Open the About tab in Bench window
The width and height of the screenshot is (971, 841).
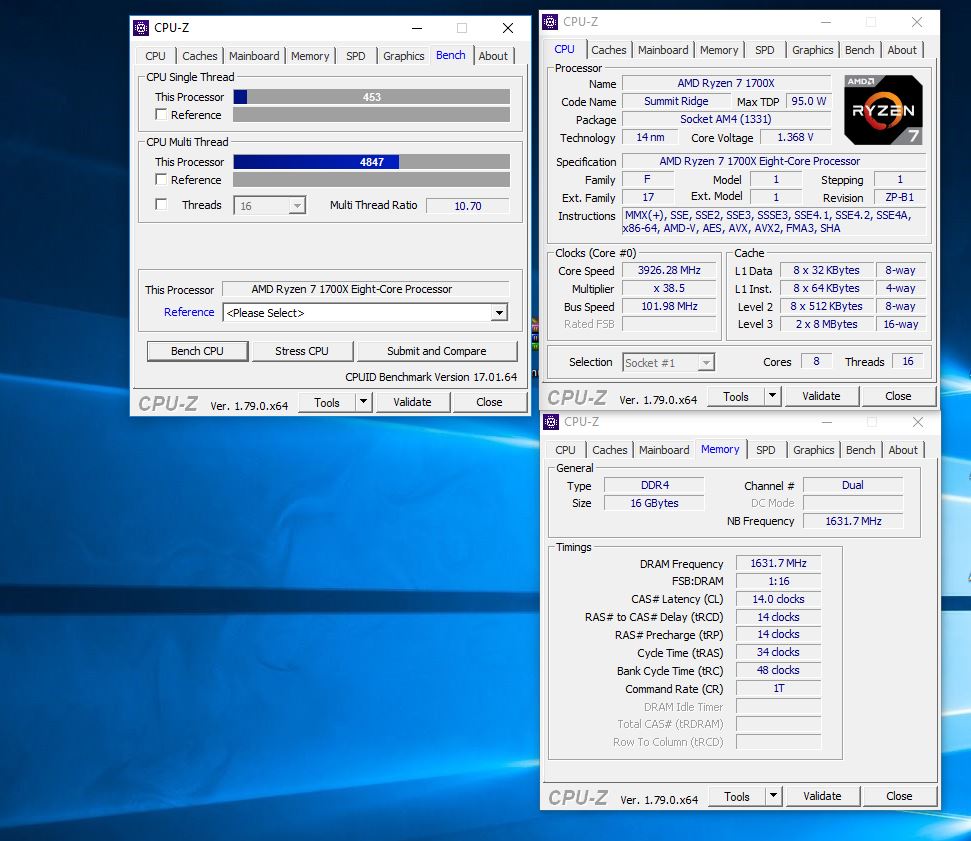tap(493, 56)
